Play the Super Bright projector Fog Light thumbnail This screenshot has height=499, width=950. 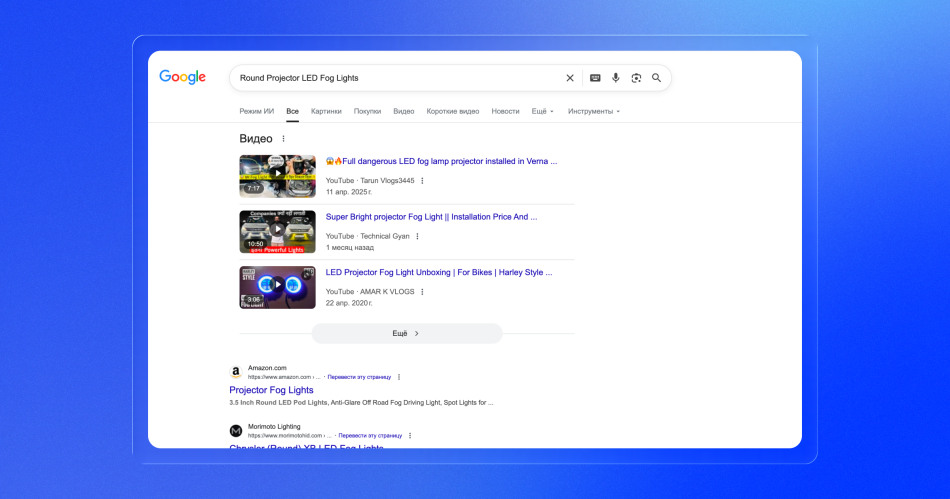click(277, 231)
